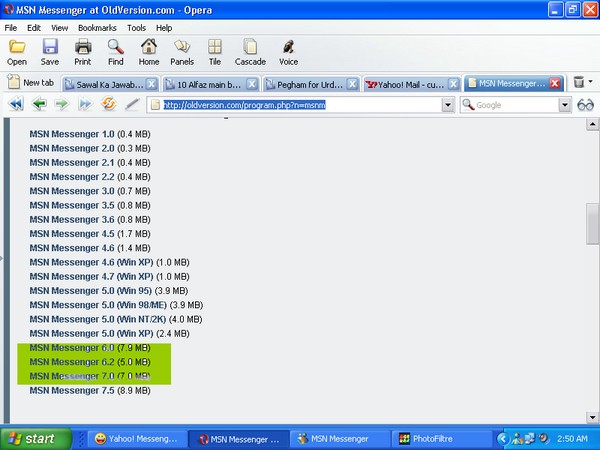This screenshot has width=600, height=450.
Task: Go to Home page icon
Action: 149,52
